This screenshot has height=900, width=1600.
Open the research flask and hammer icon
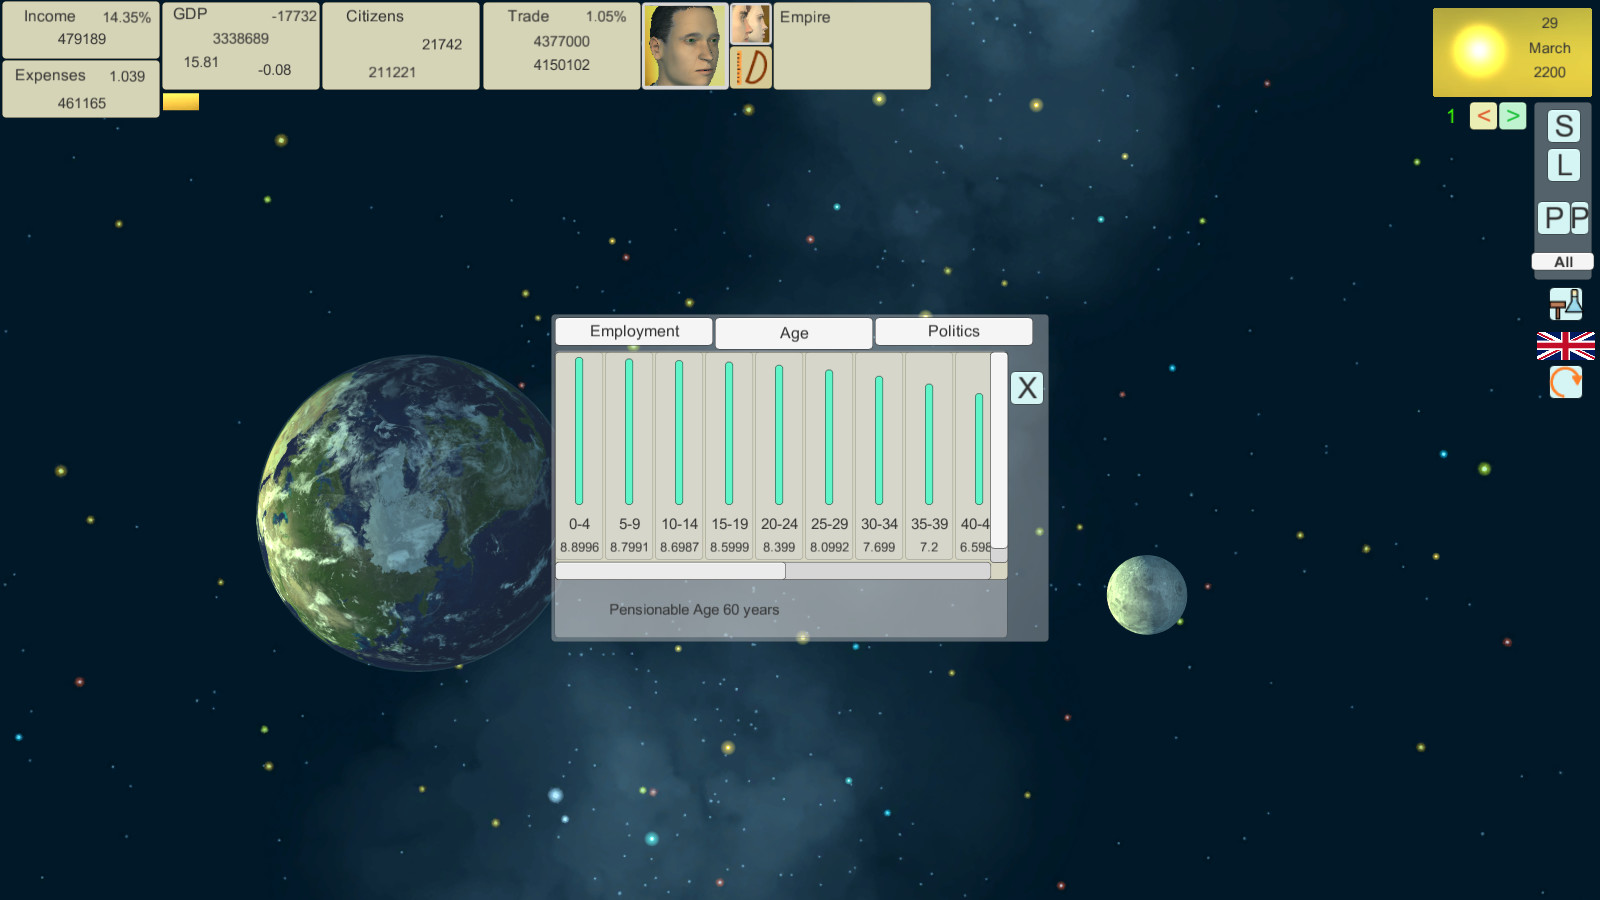1565,304
